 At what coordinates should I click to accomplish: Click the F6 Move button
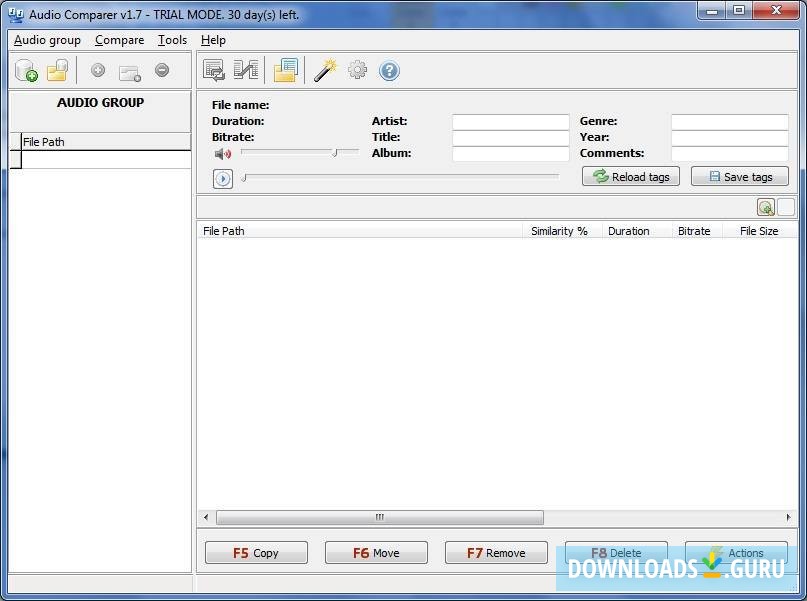pos(376,553)
